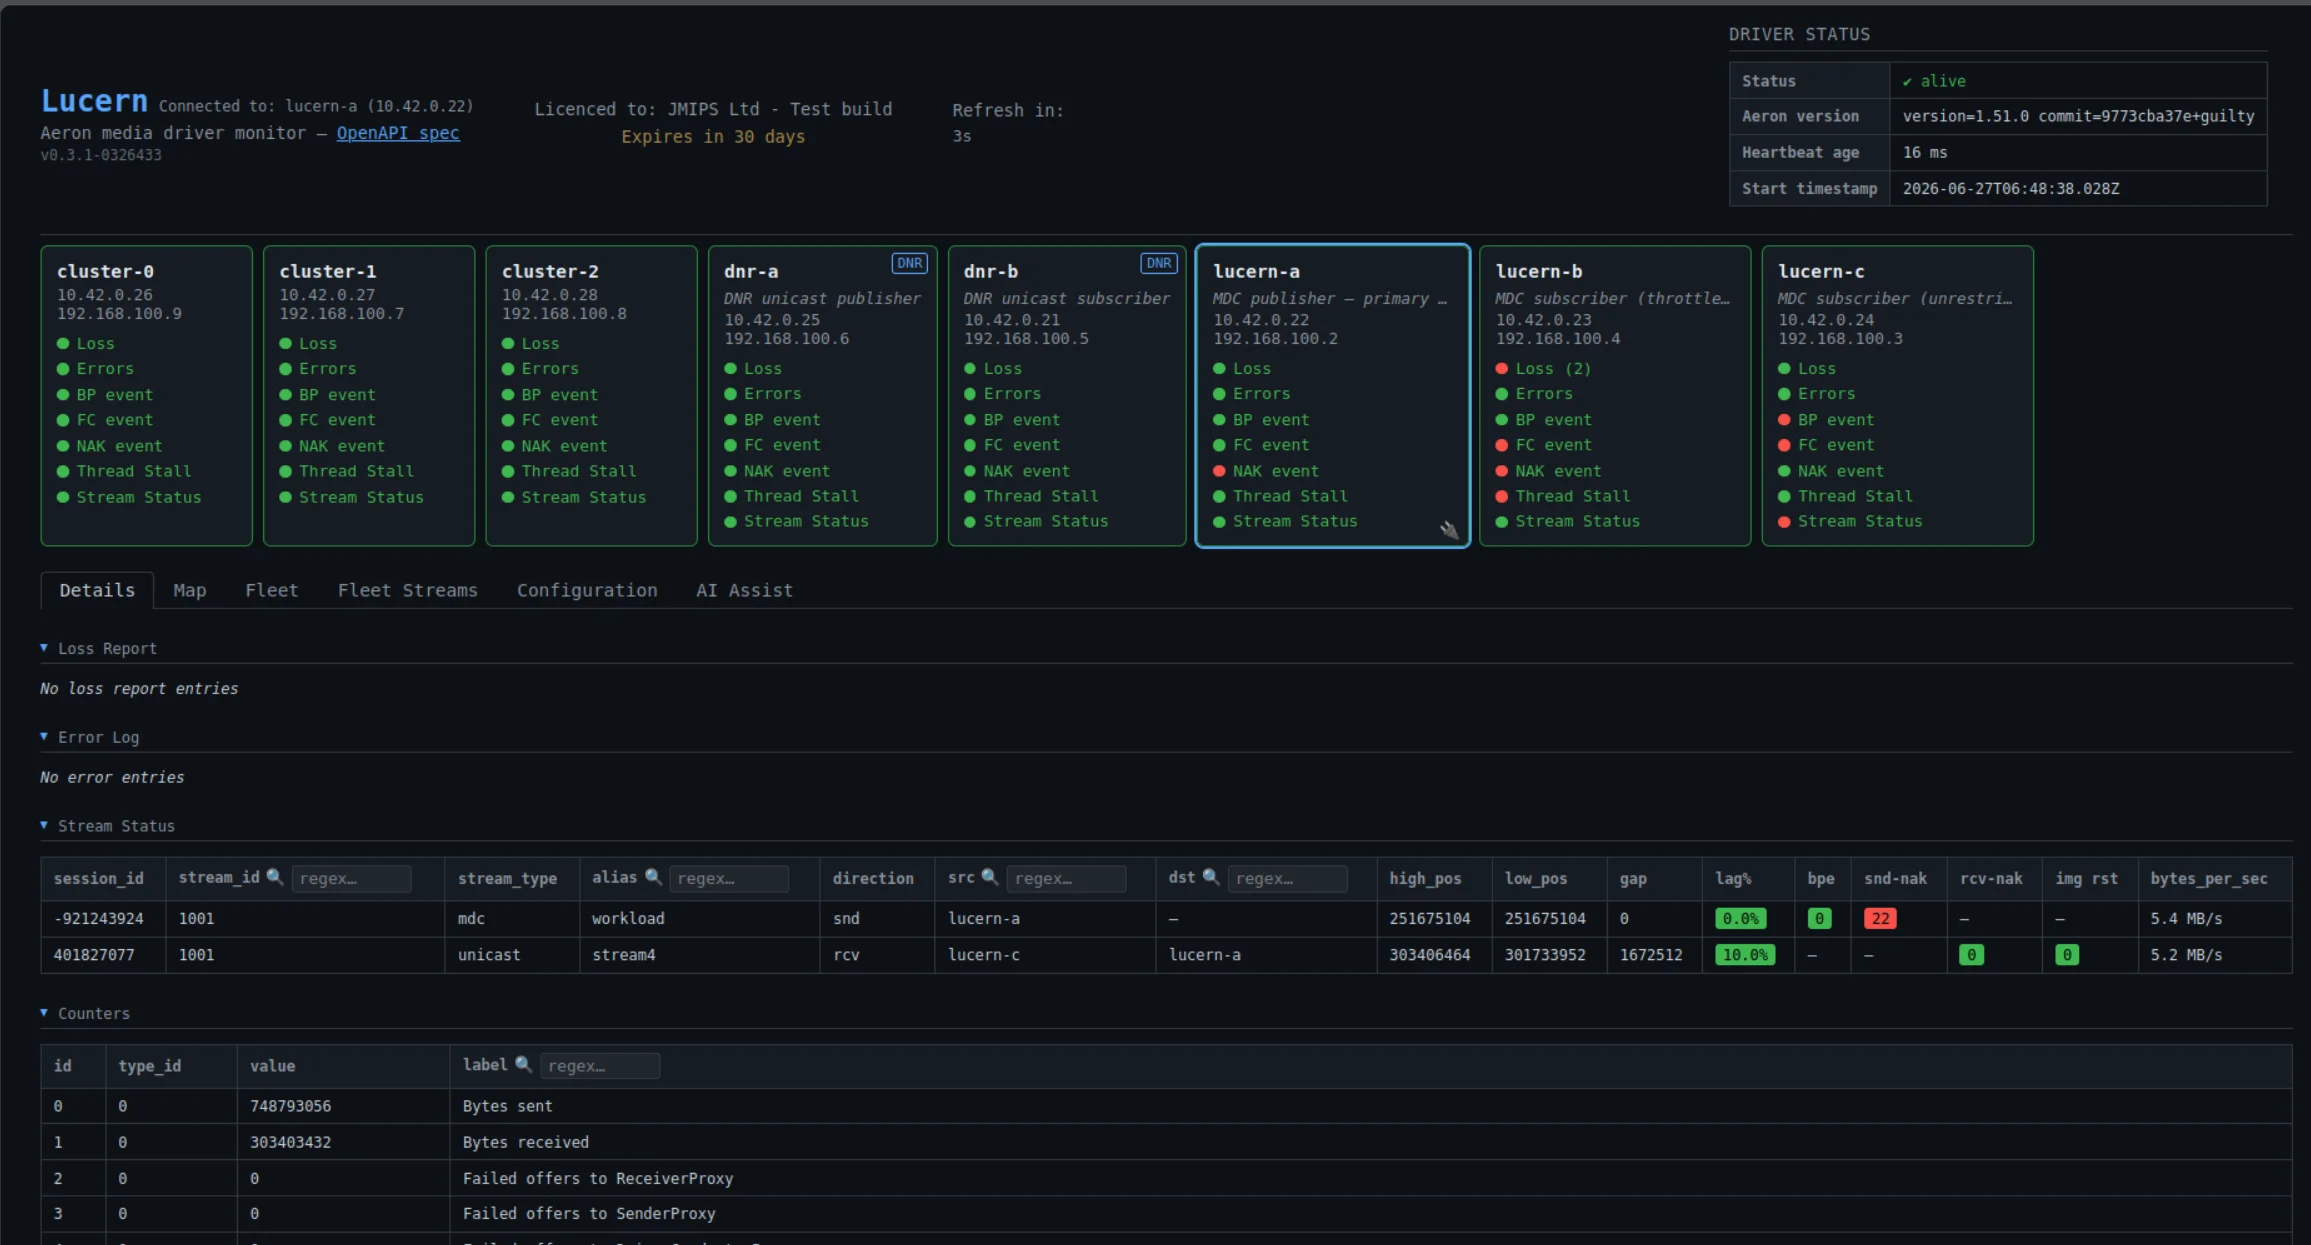The width and height of the screenshot is (2311, 1245).
Task: Click the stream_id search magnifier icon
Action: pos(274,877)
